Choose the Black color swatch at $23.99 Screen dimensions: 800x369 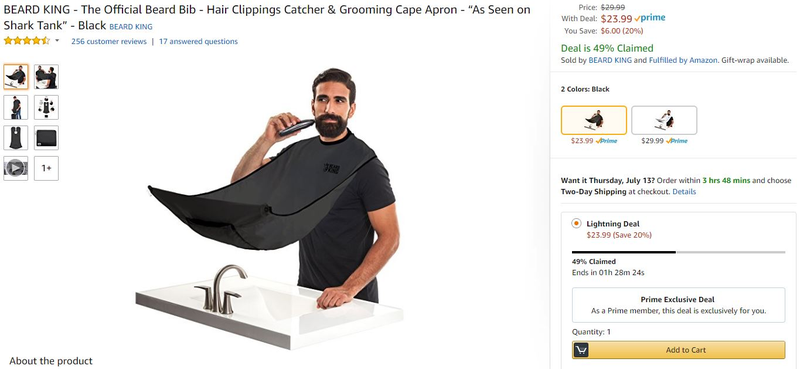pyautogui.click(x=594, y=120)
